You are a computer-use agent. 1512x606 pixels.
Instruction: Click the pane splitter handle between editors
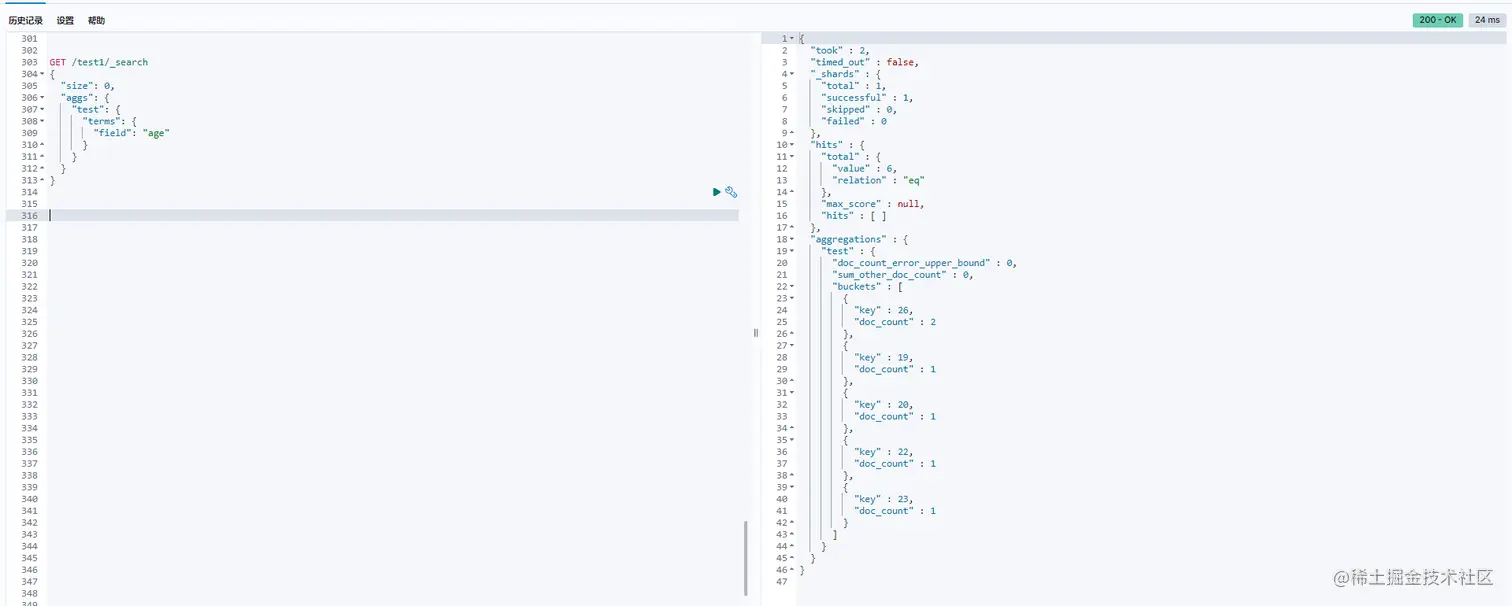tap(756, 333)
